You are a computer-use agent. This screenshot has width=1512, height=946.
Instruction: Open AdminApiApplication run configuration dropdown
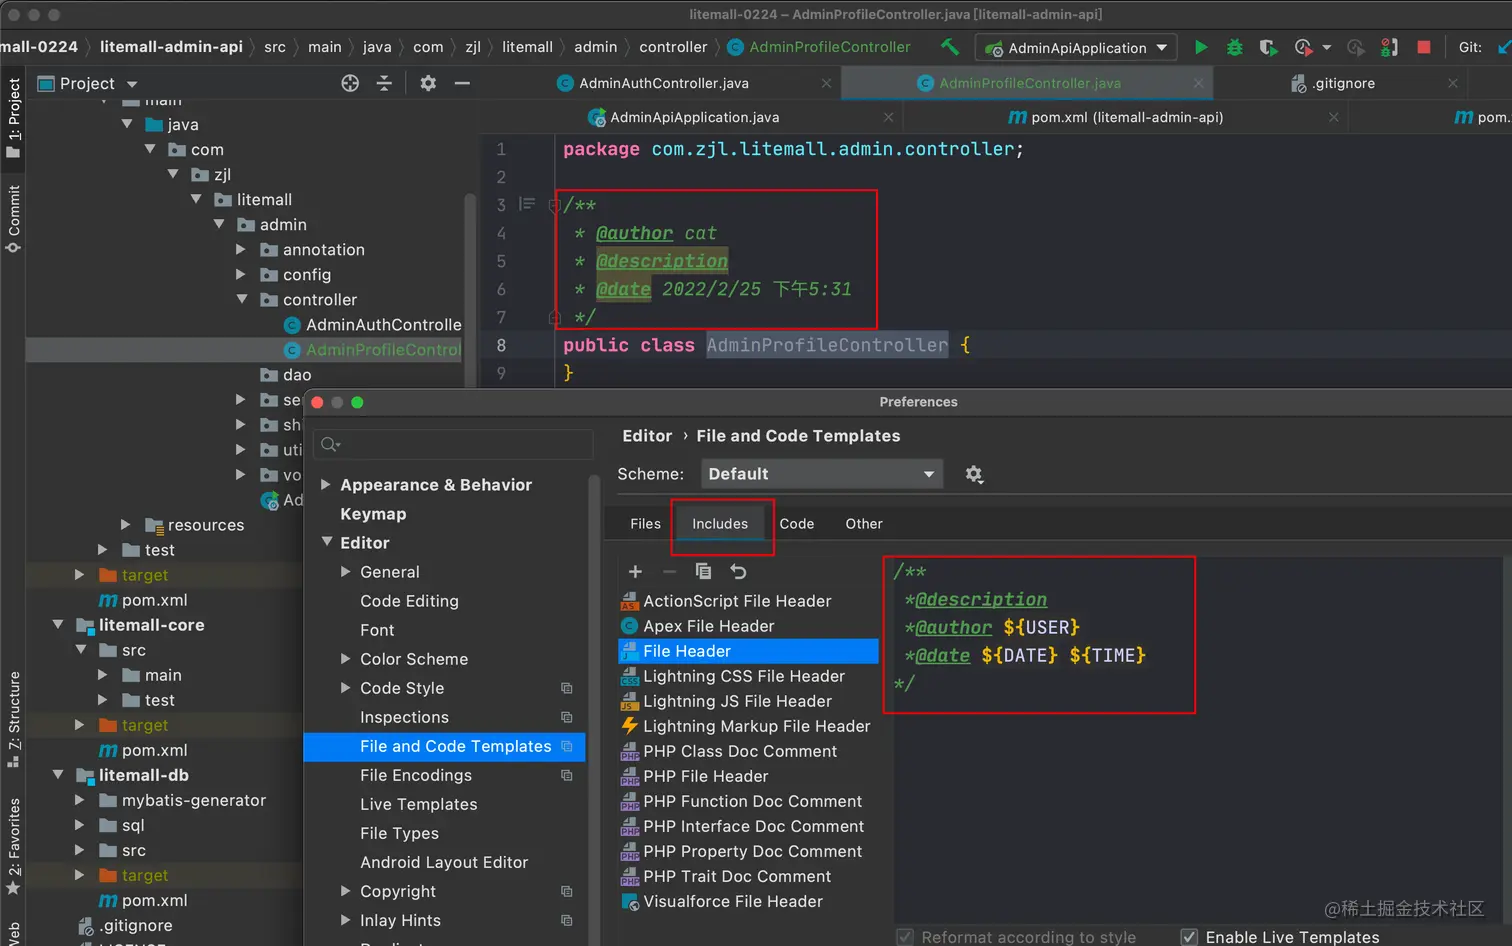coord(1074,47)
